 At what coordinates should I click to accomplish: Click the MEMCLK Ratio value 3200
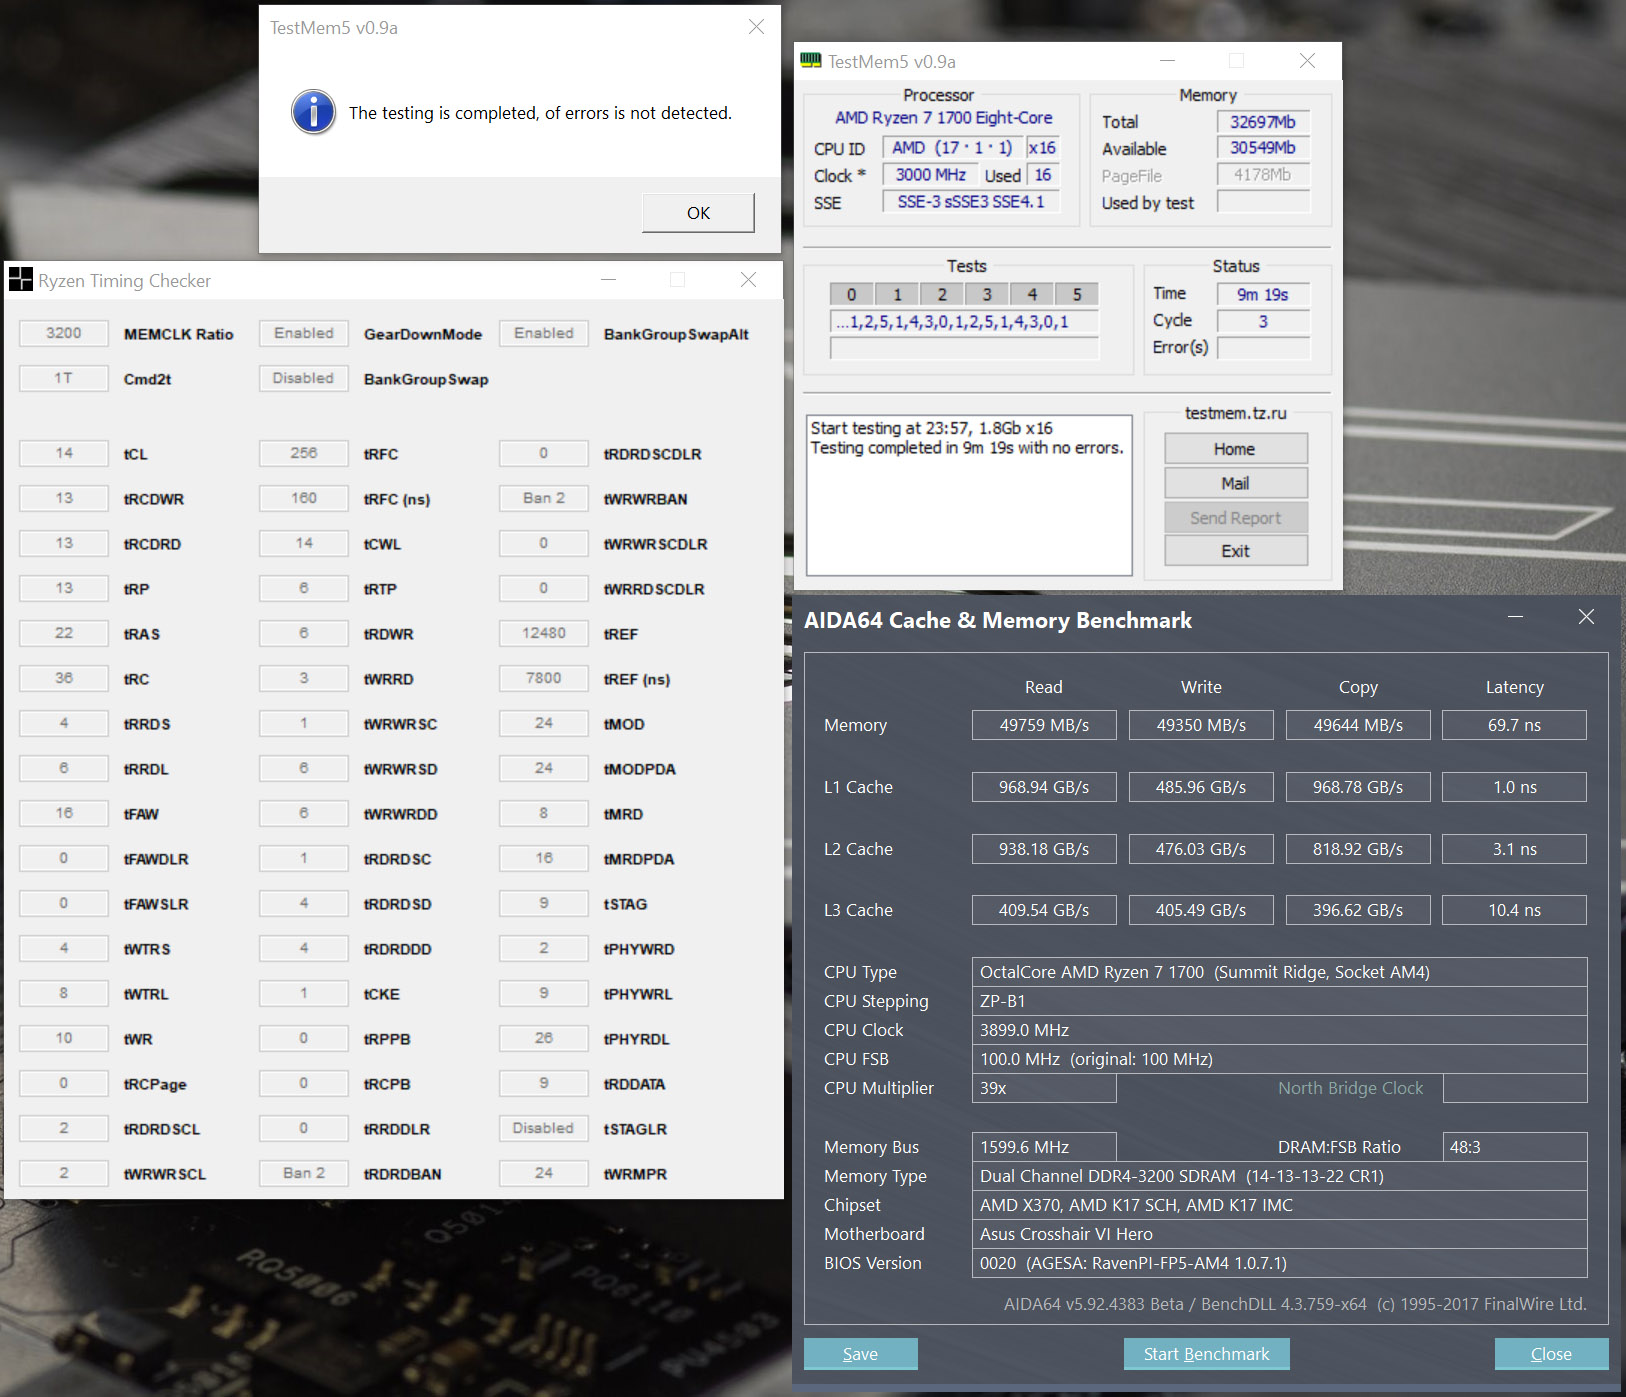click(64, 333)
